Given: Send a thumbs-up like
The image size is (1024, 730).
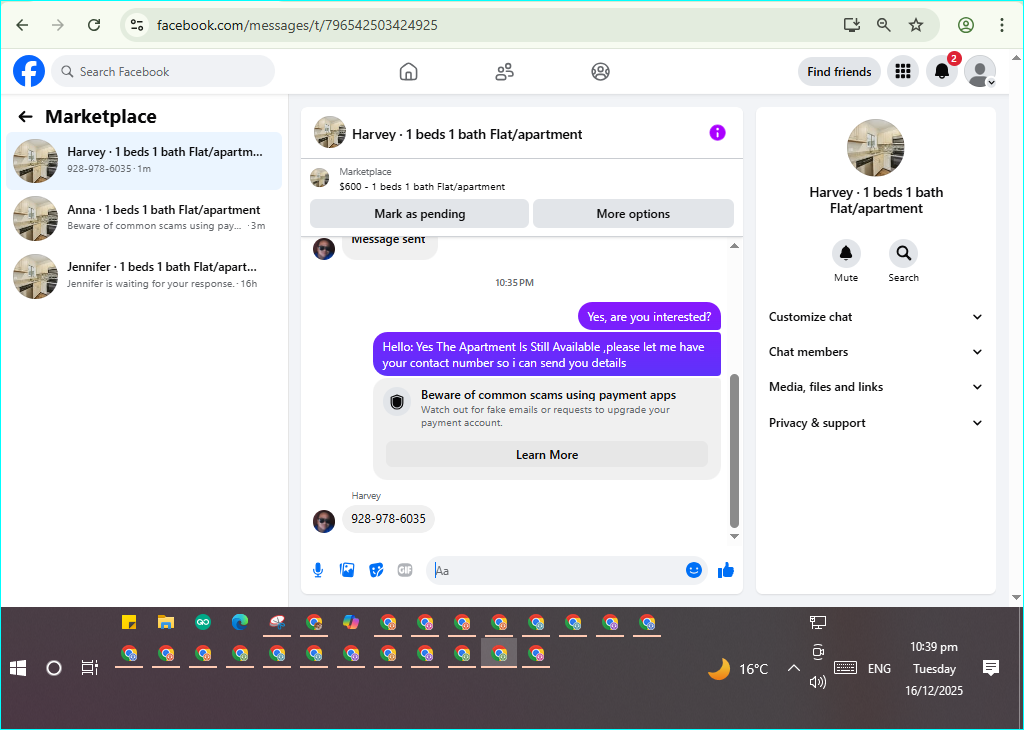Looking at the screenshot, I should (726, 570).
